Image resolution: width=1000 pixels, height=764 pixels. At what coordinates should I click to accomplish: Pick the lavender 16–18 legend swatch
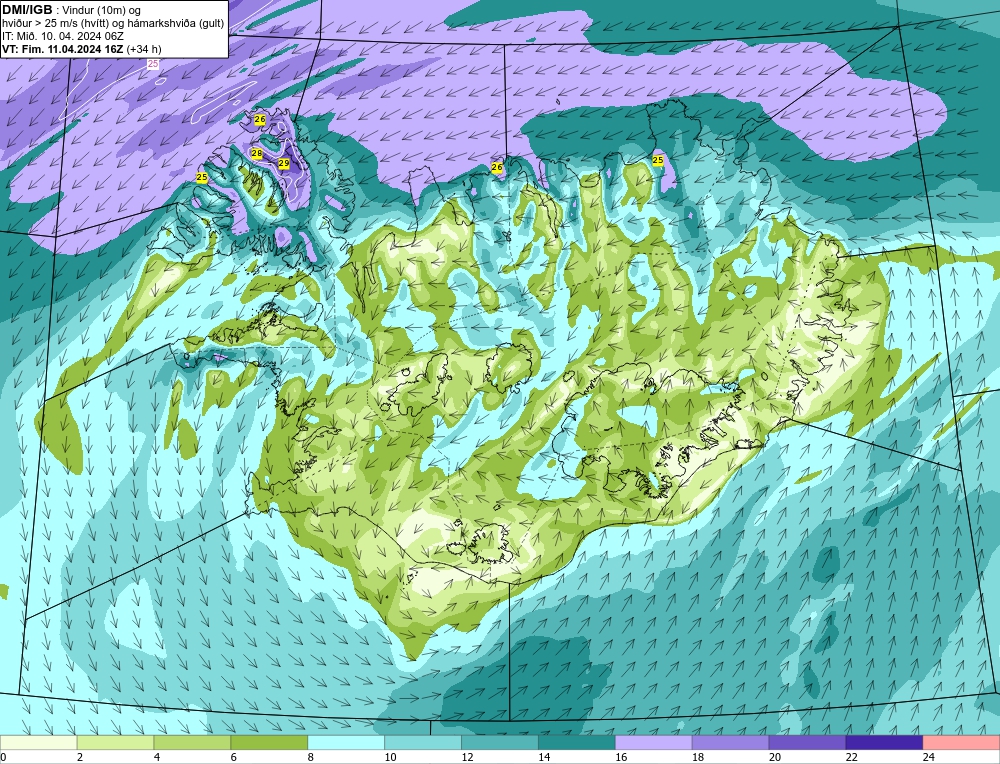click(653, 743)
